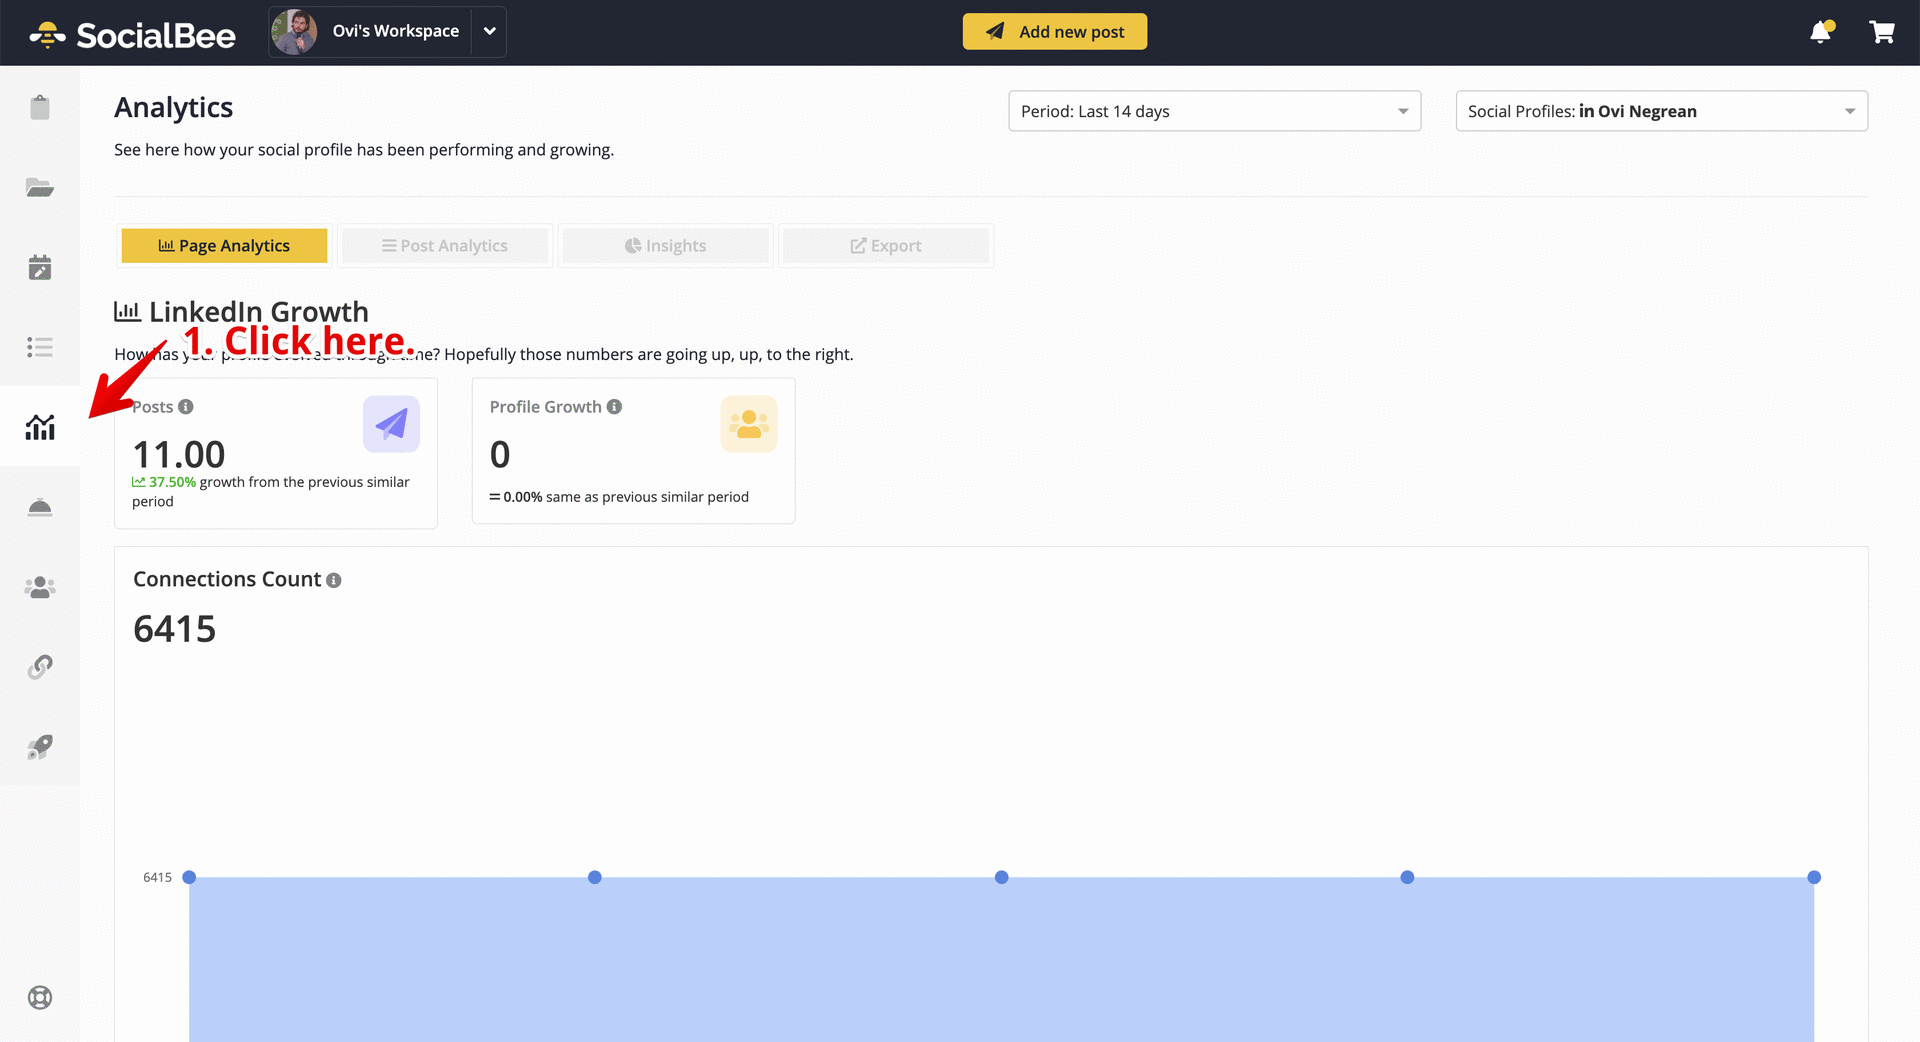1920x1042 pixels.
Task: Click the Add new post button
Action: pos(1055,32)
